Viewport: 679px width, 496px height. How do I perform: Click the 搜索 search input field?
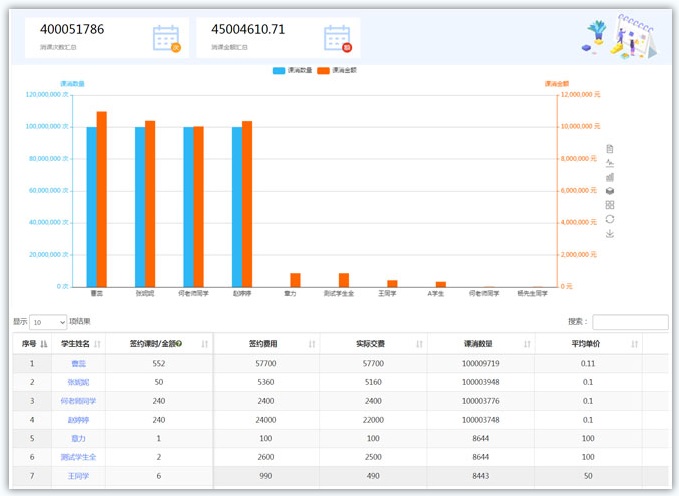point(629,322)
